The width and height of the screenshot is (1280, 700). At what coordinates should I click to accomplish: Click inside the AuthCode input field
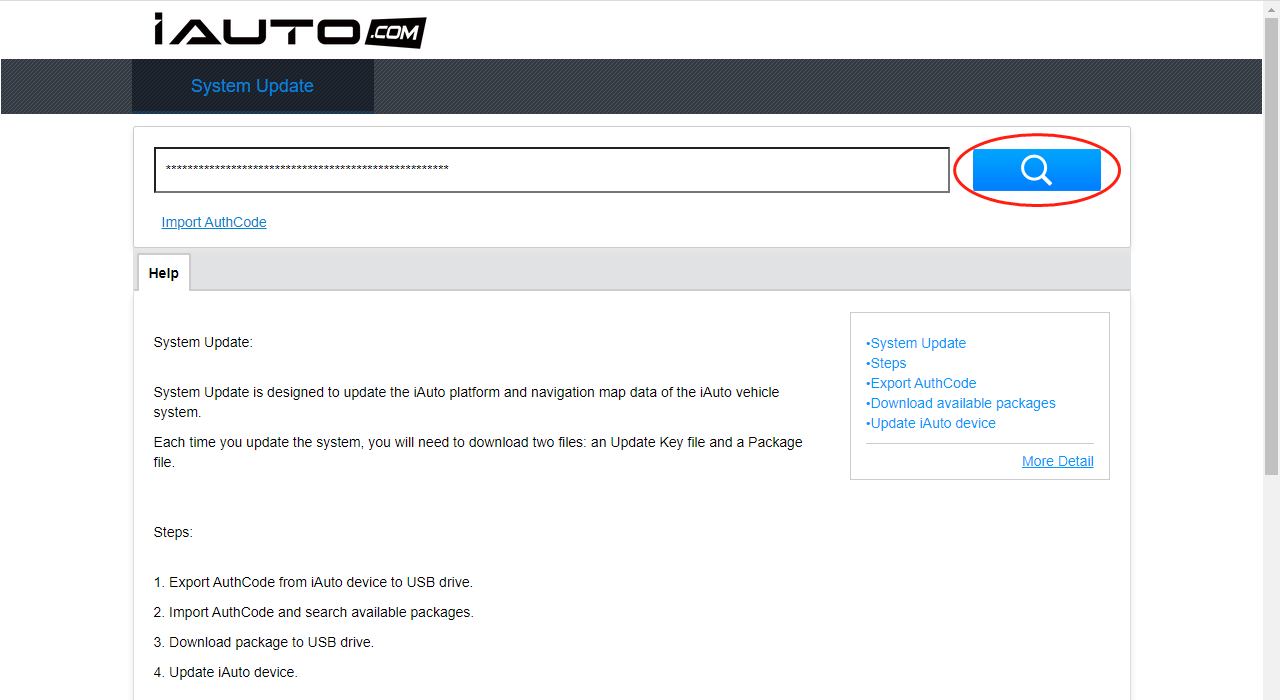[x=551, y=170]
